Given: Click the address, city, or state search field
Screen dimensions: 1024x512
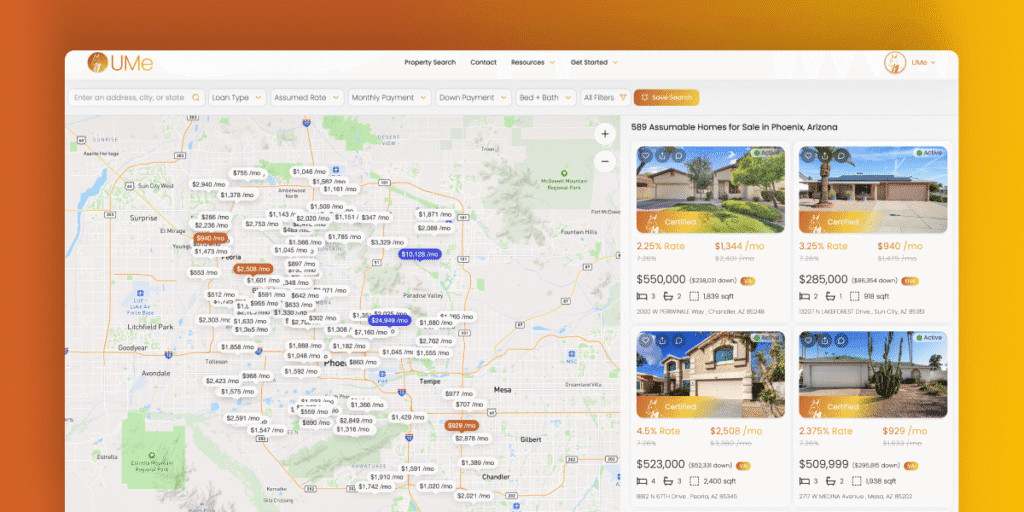Looking at the screenshot, I should tap(128, 98).
